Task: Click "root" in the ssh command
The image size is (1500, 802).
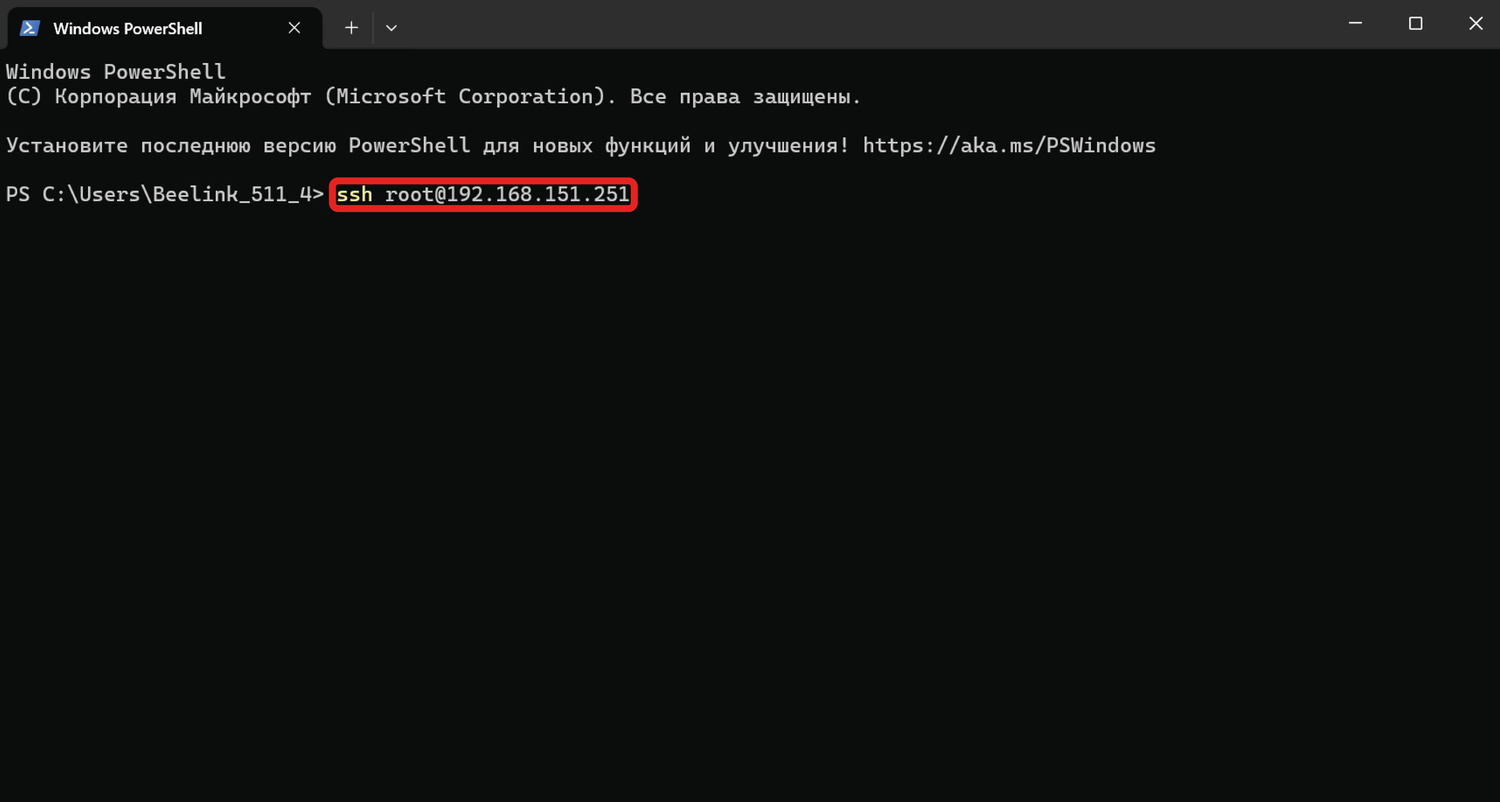Action: [x=409, y=194]
